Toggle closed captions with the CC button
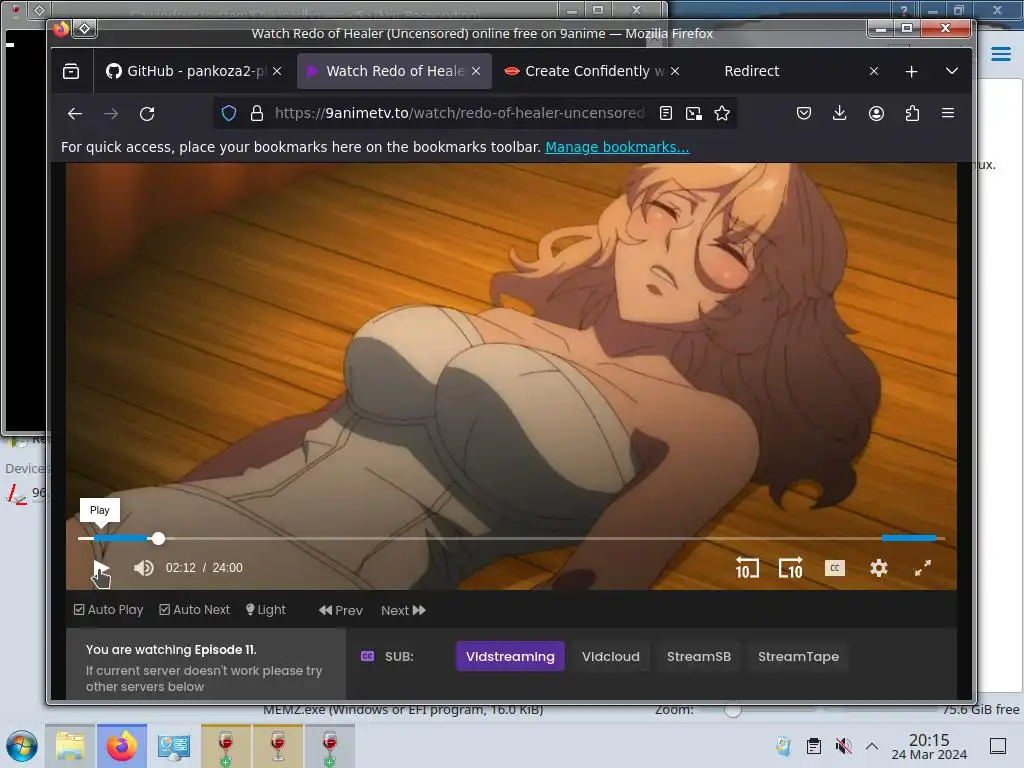 point(835,568)
